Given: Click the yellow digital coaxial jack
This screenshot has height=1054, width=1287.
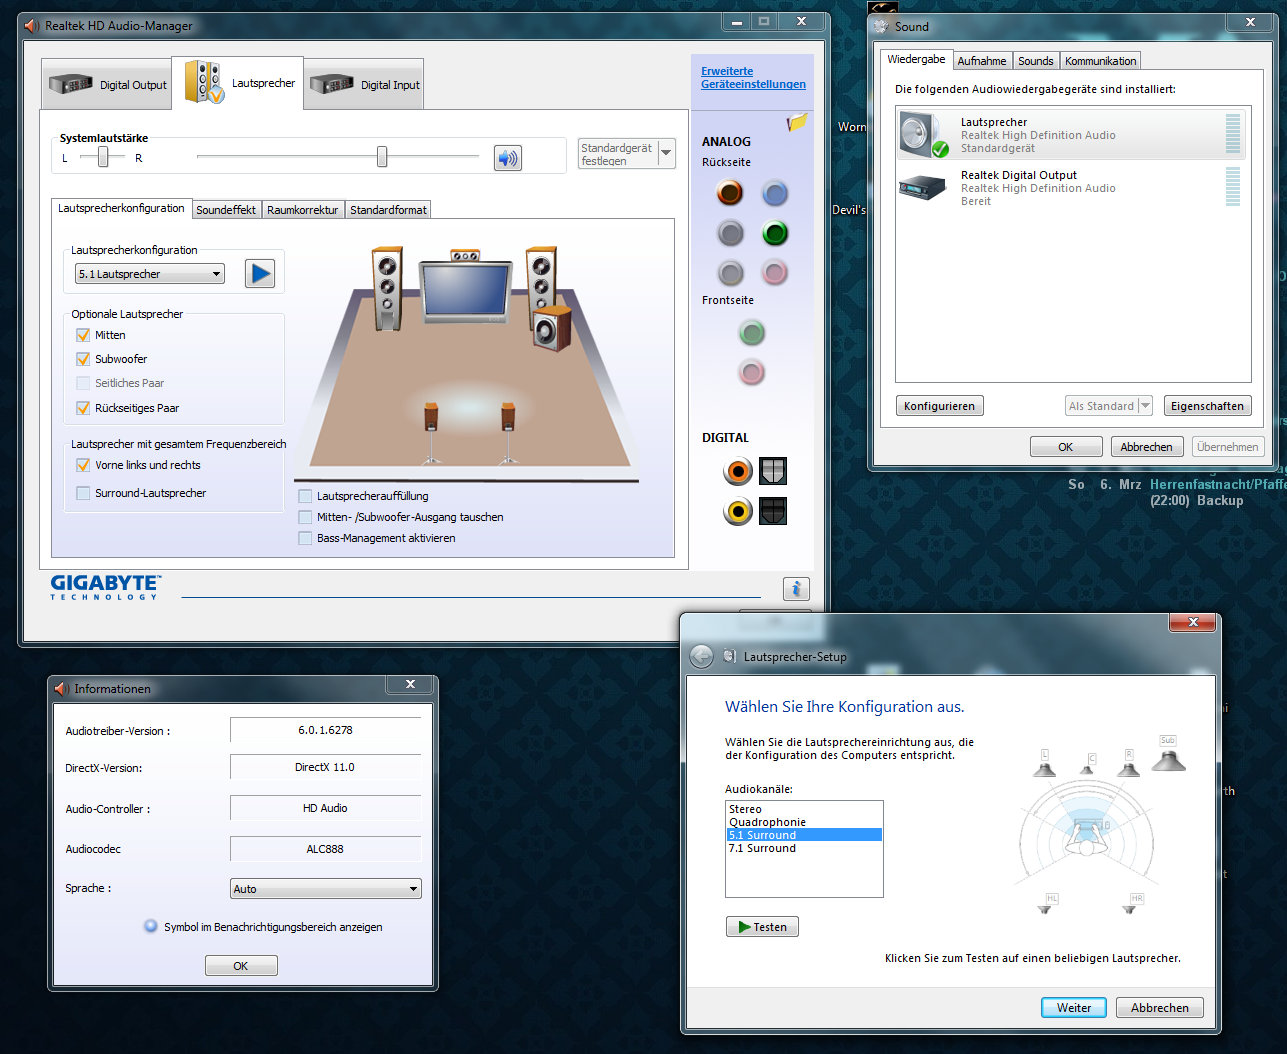Looking at the screenshot, I should coord(738,511).
